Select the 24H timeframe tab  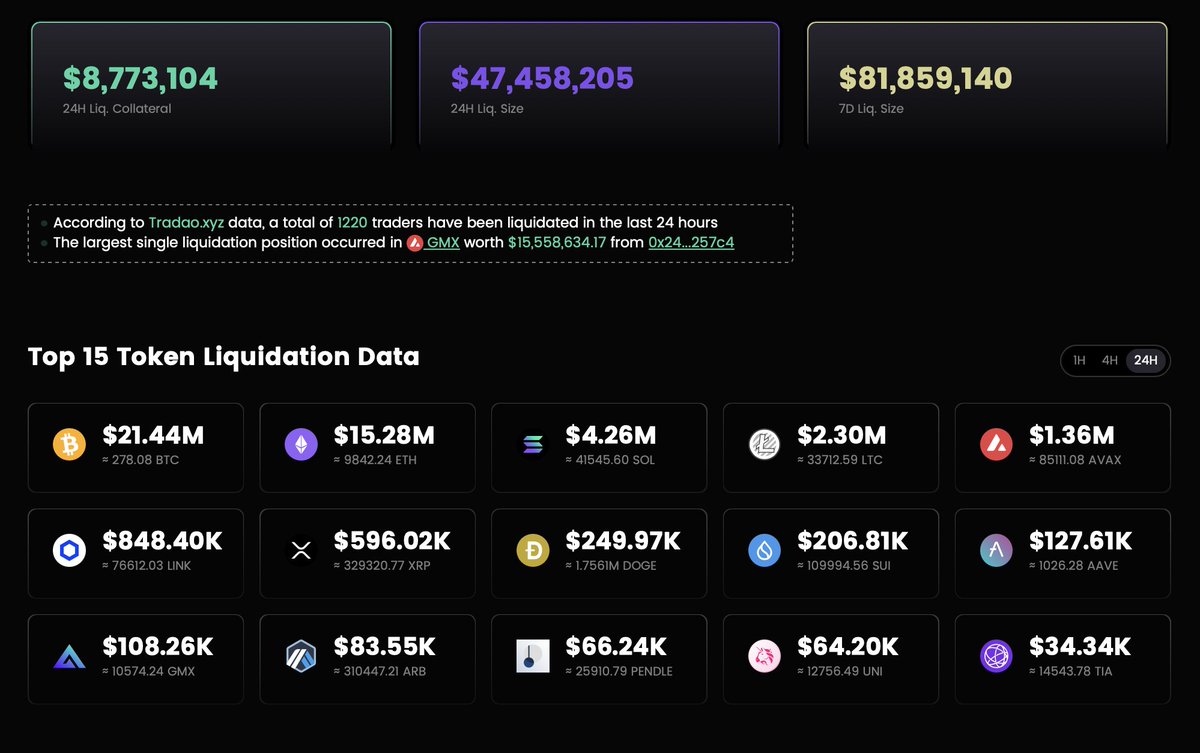click(1146, 361)
